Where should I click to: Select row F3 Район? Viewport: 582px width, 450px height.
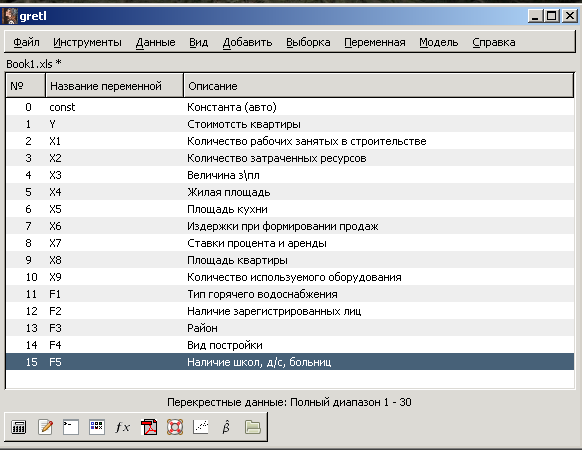point(290,328)
